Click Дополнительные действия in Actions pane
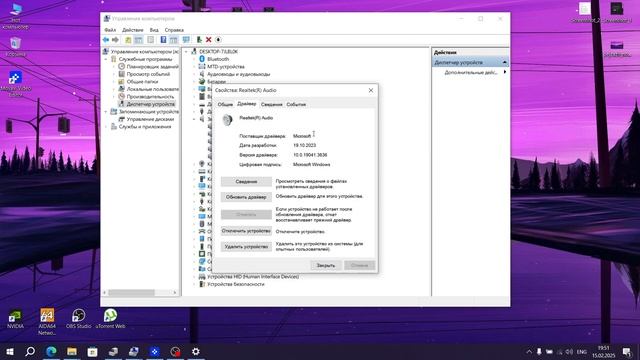Screen dimensions: 640x360 [x=471, y=72]
